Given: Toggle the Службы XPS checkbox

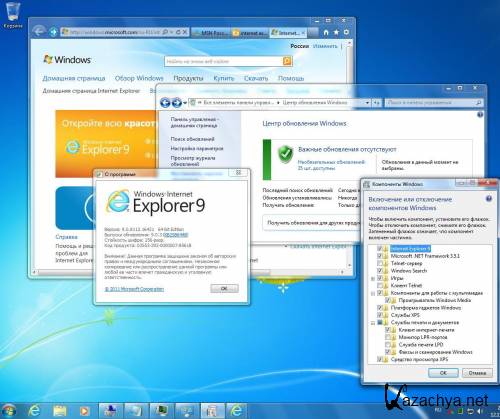Looking at the screenshot, I should [380, 315].
